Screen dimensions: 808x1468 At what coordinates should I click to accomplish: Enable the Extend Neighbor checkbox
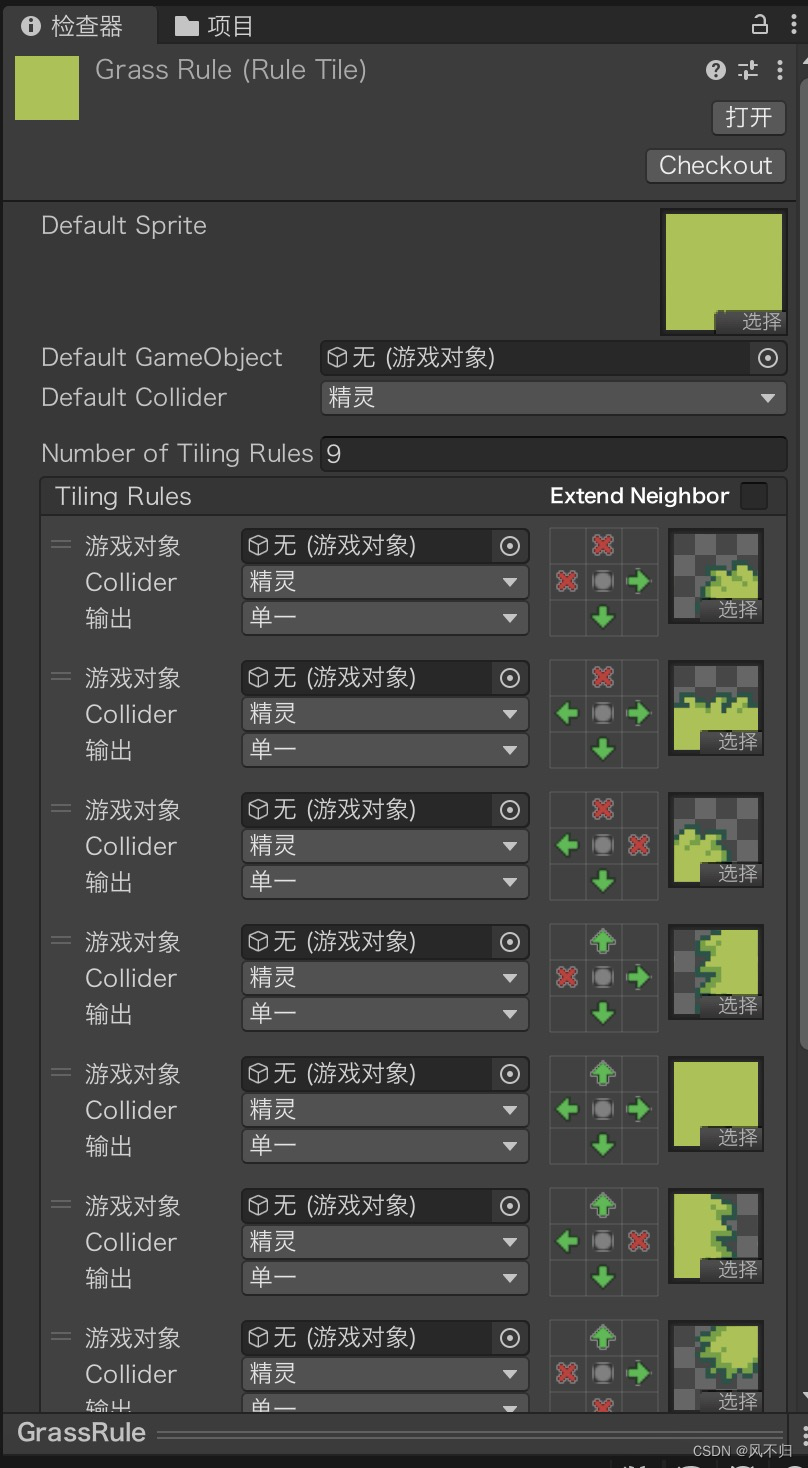click(755, 496)
